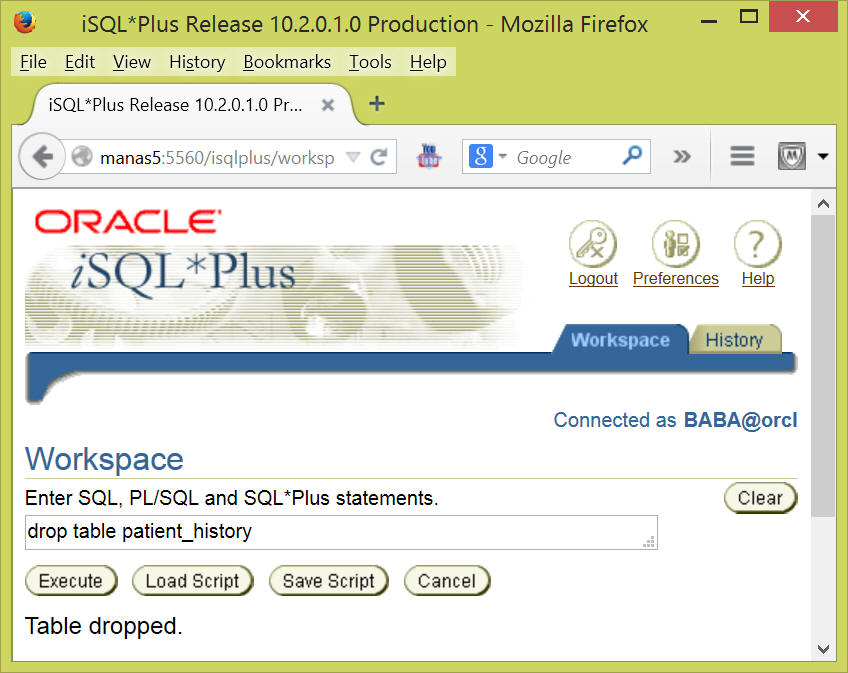This screenshot has width=848, height=673.
Task: Click the Oracle logo
Action: click(x=128, y=222)
